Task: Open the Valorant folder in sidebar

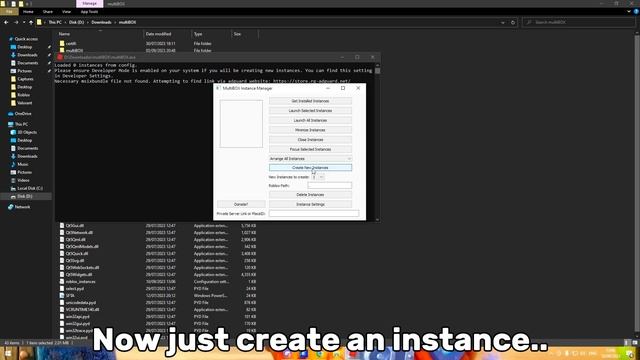Action: point(24,103)
